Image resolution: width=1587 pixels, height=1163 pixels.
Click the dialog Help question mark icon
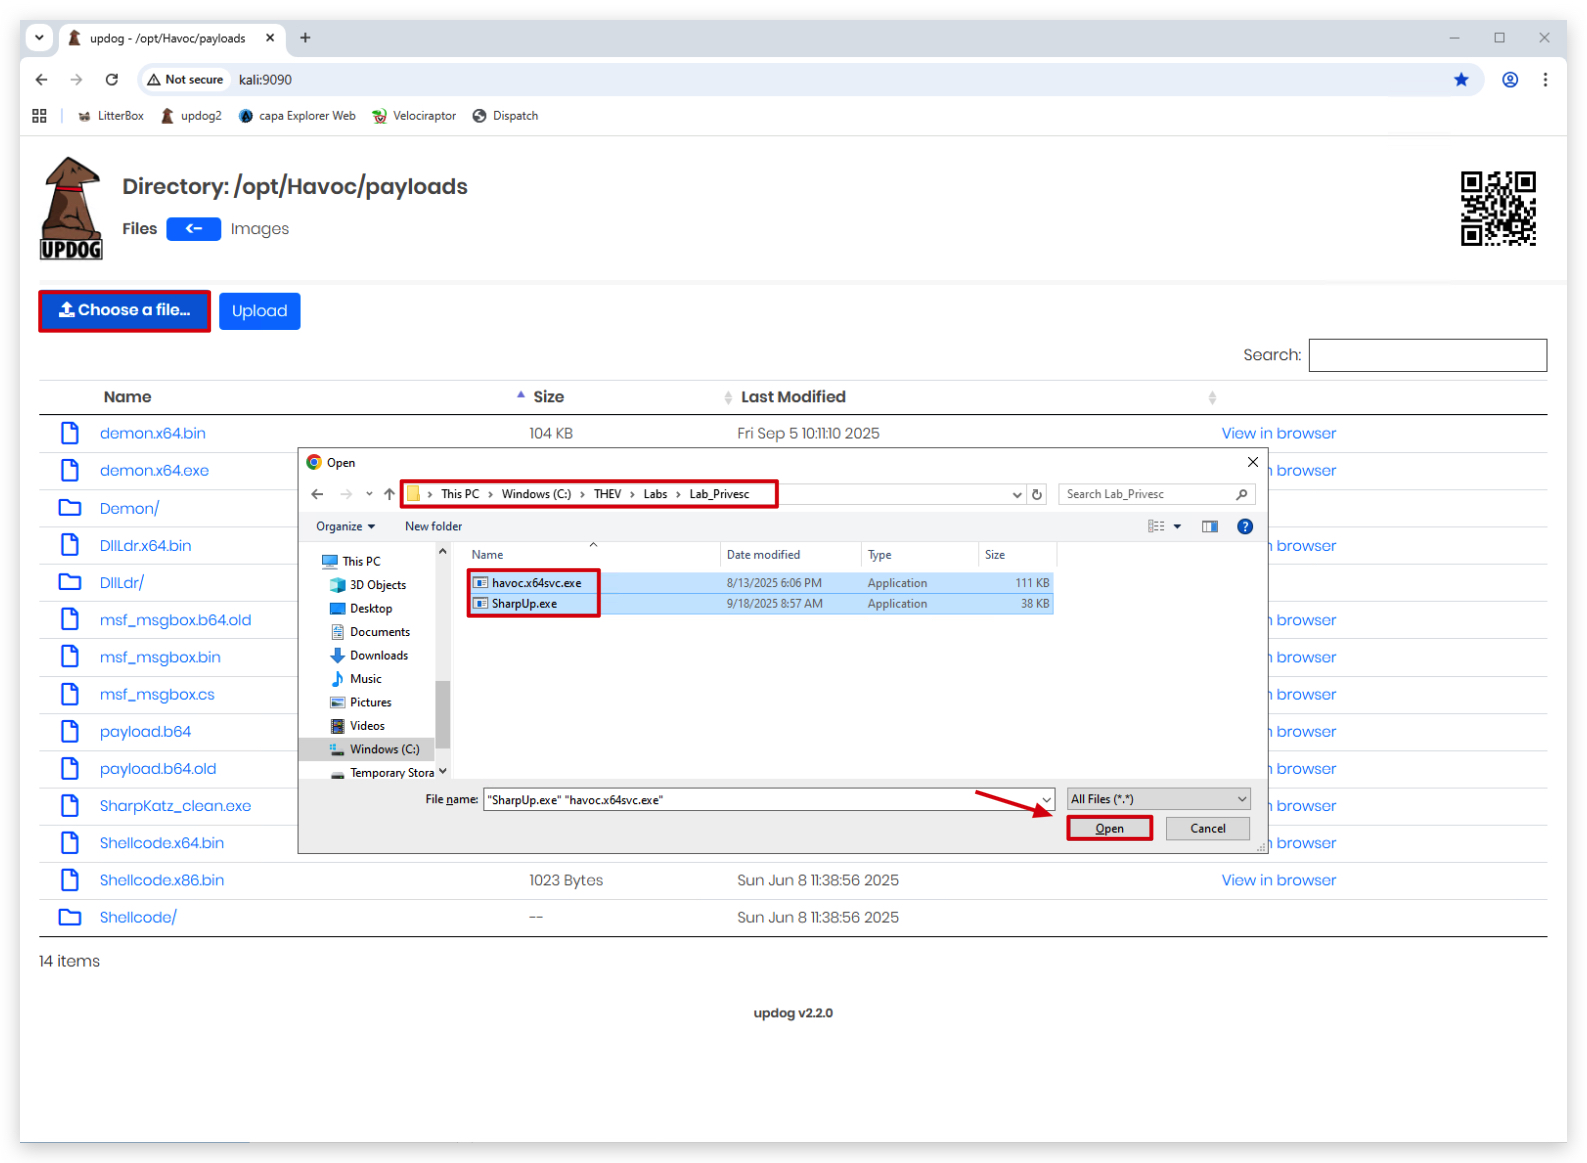[x=1245, y=527]
